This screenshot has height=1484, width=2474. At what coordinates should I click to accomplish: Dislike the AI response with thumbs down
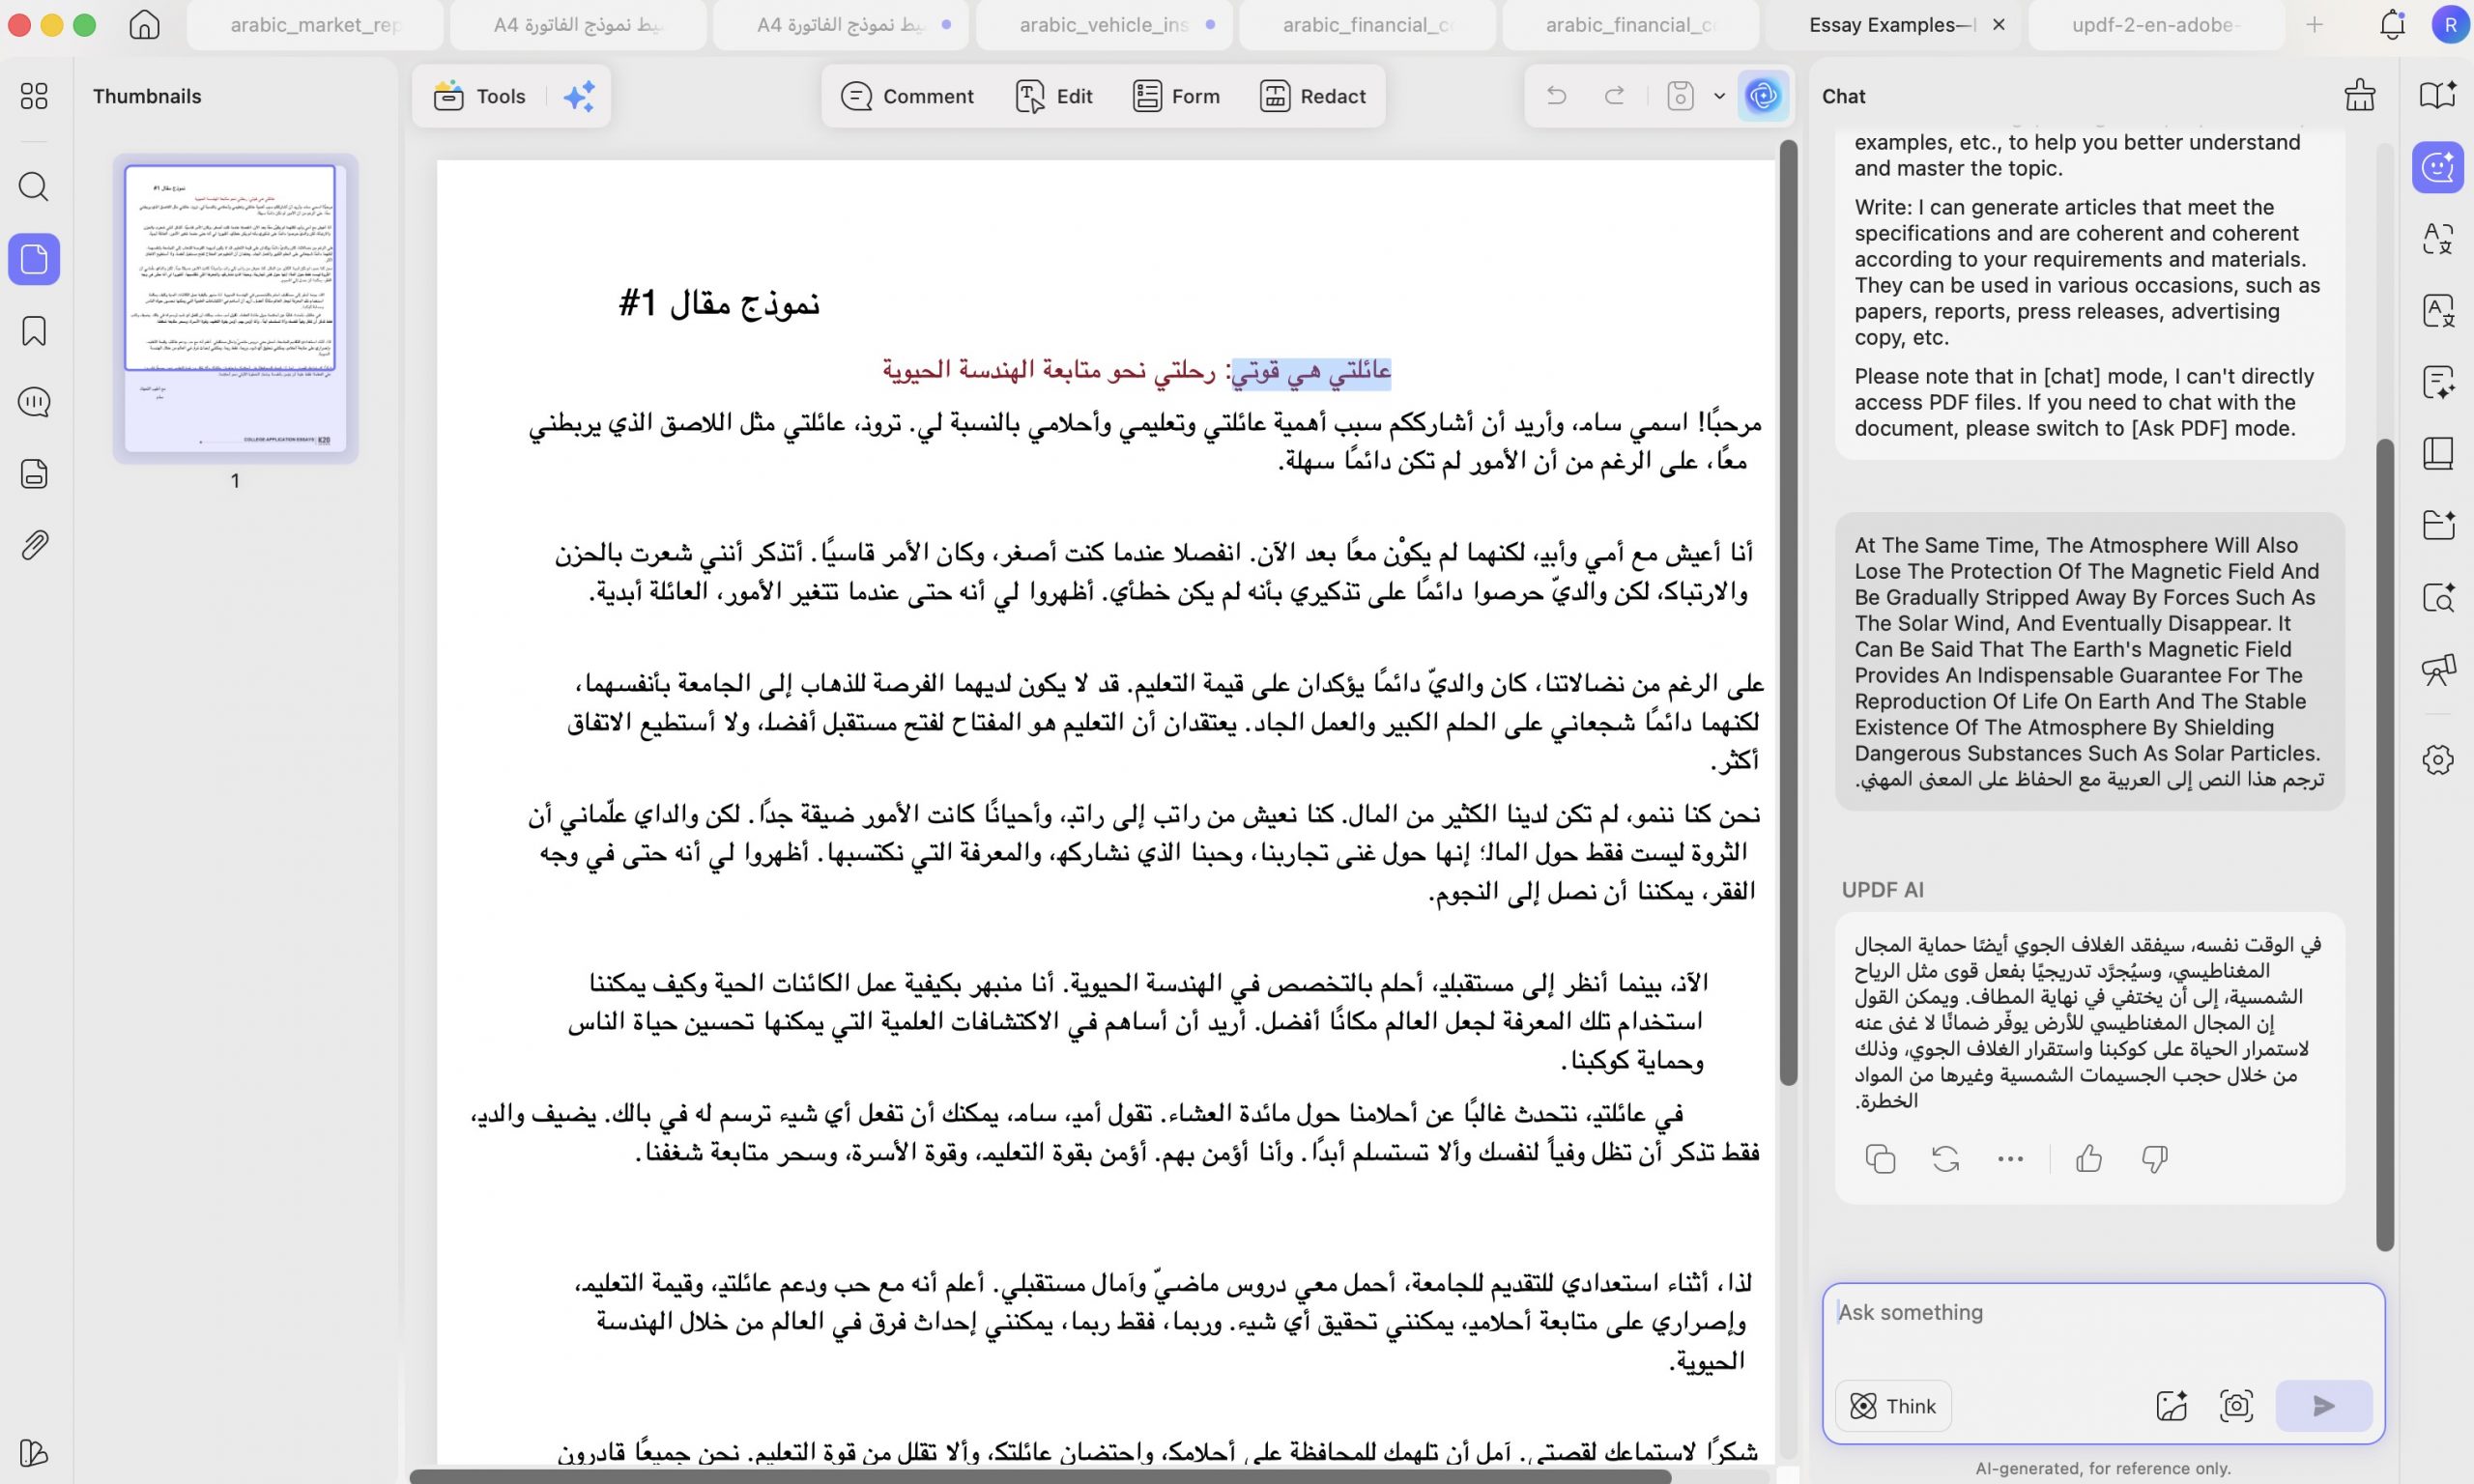point(2154,1159)
